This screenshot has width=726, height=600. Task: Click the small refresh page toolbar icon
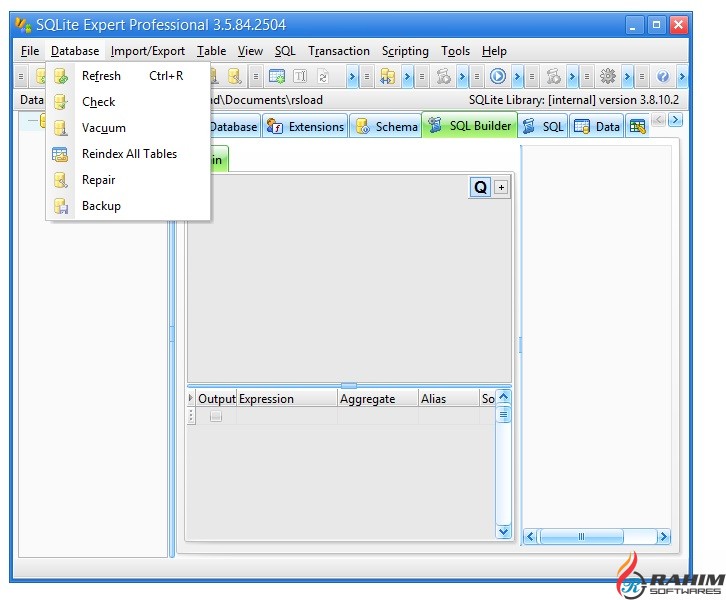[x=323, y=76]
